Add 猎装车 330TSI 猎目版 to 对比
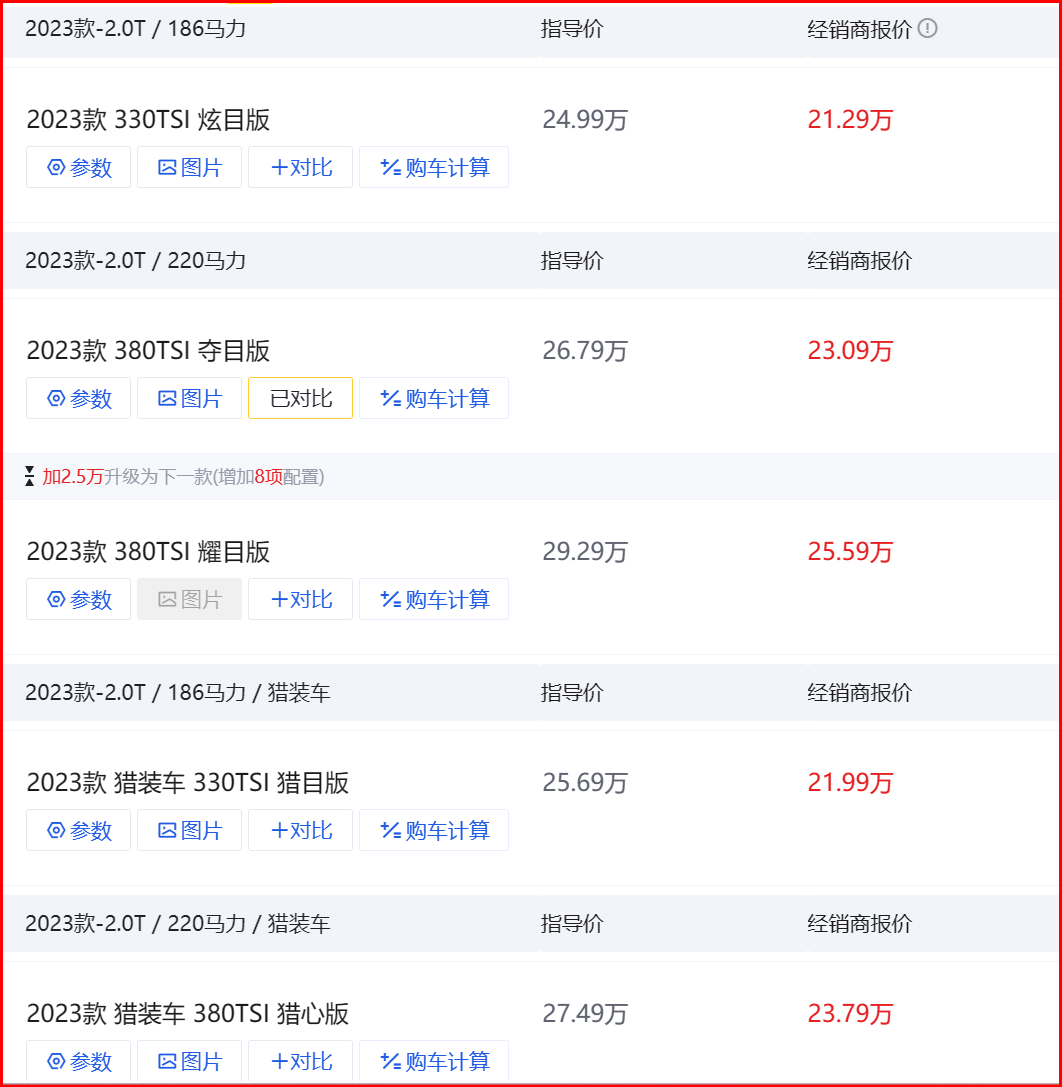 coord(300,830)
